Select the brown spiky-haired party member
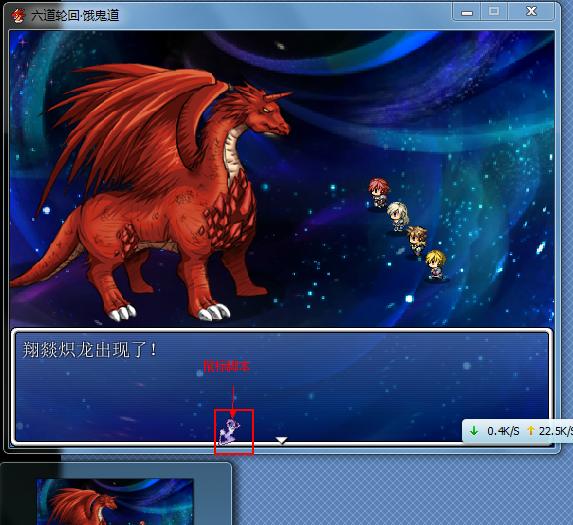This screenshot has width=573, height=525. [417, 240]
